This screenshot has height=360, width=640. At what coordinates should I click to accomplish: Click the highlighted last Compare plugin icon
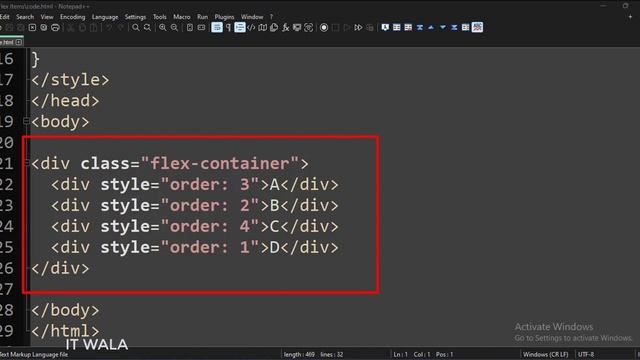click(477, 27)
